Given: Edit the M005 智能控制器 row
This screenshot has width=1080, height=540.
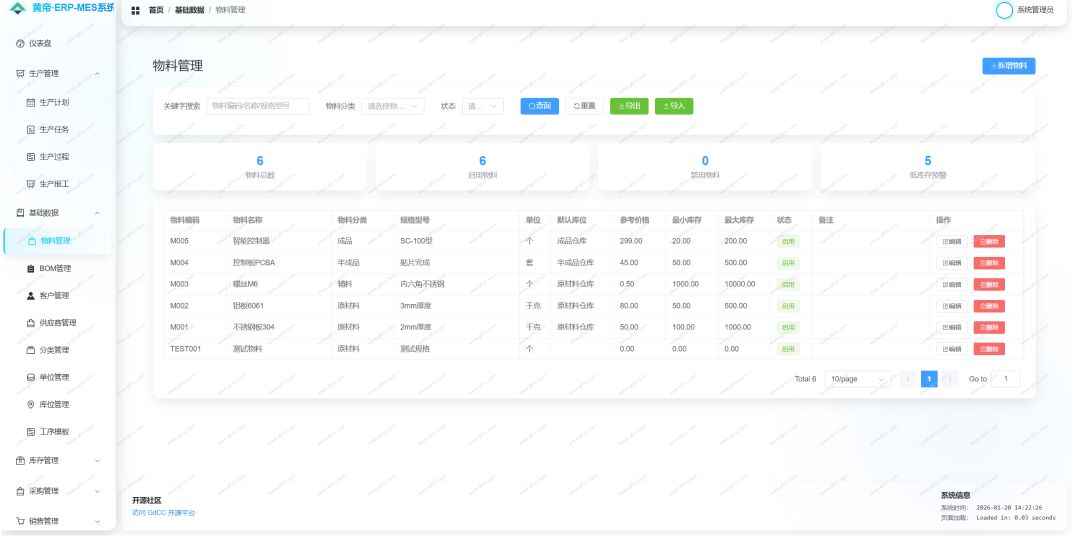Looking at the screenshot, I should 951,242.
